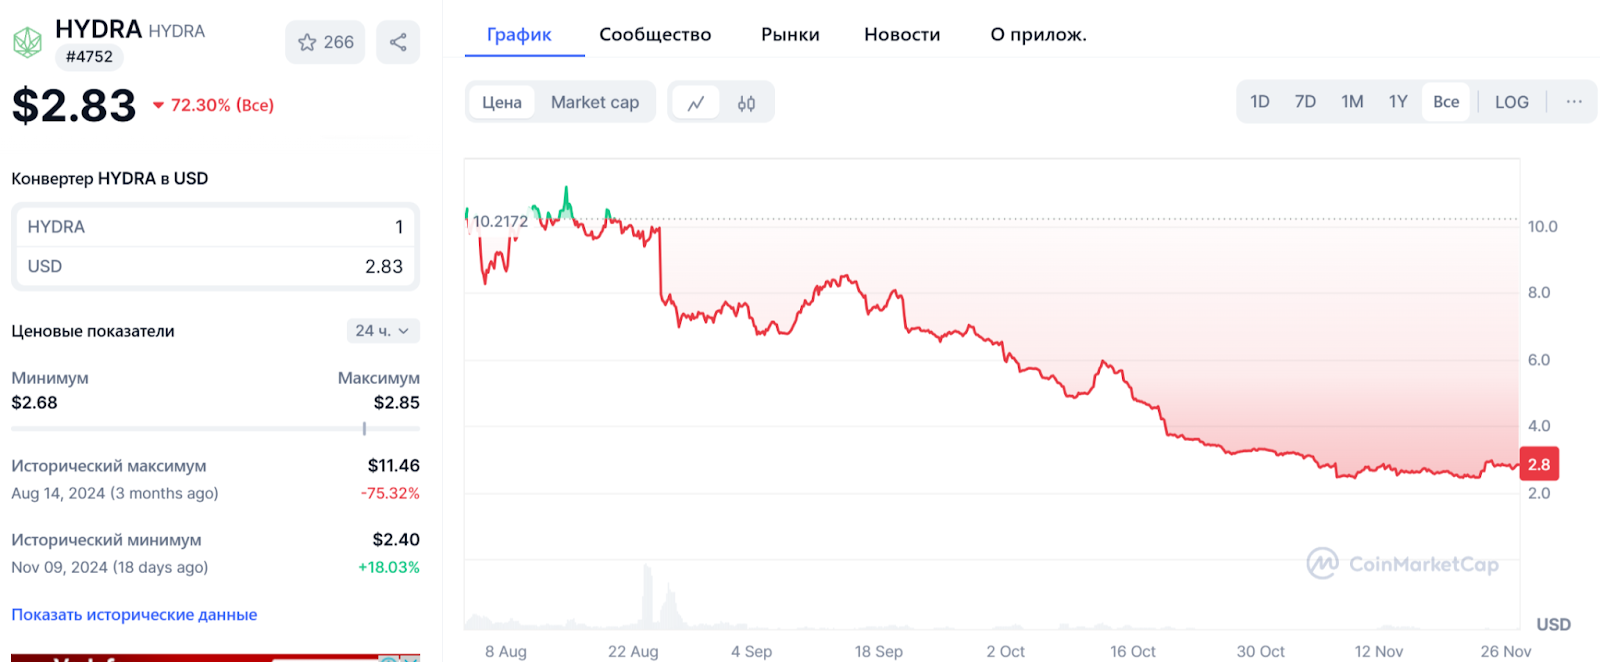
Task: Select the 1D time range
Action: [x=1260, y=102]
